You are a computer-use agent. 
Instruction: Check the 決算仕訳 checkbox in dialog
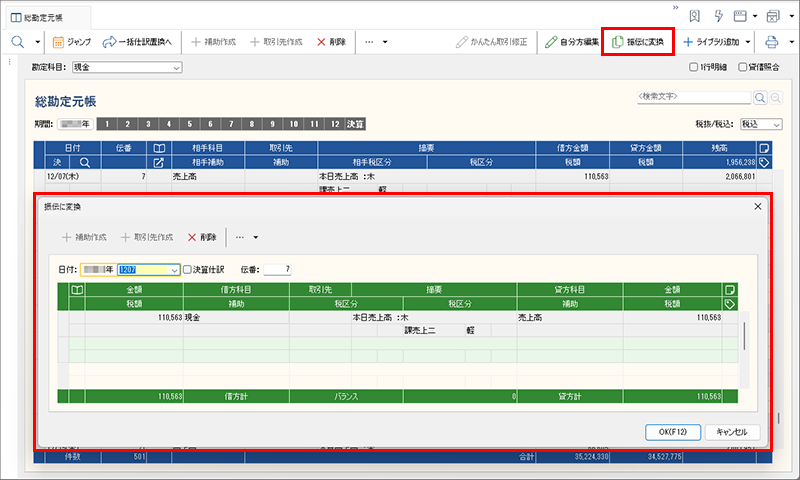coord(188,269)
